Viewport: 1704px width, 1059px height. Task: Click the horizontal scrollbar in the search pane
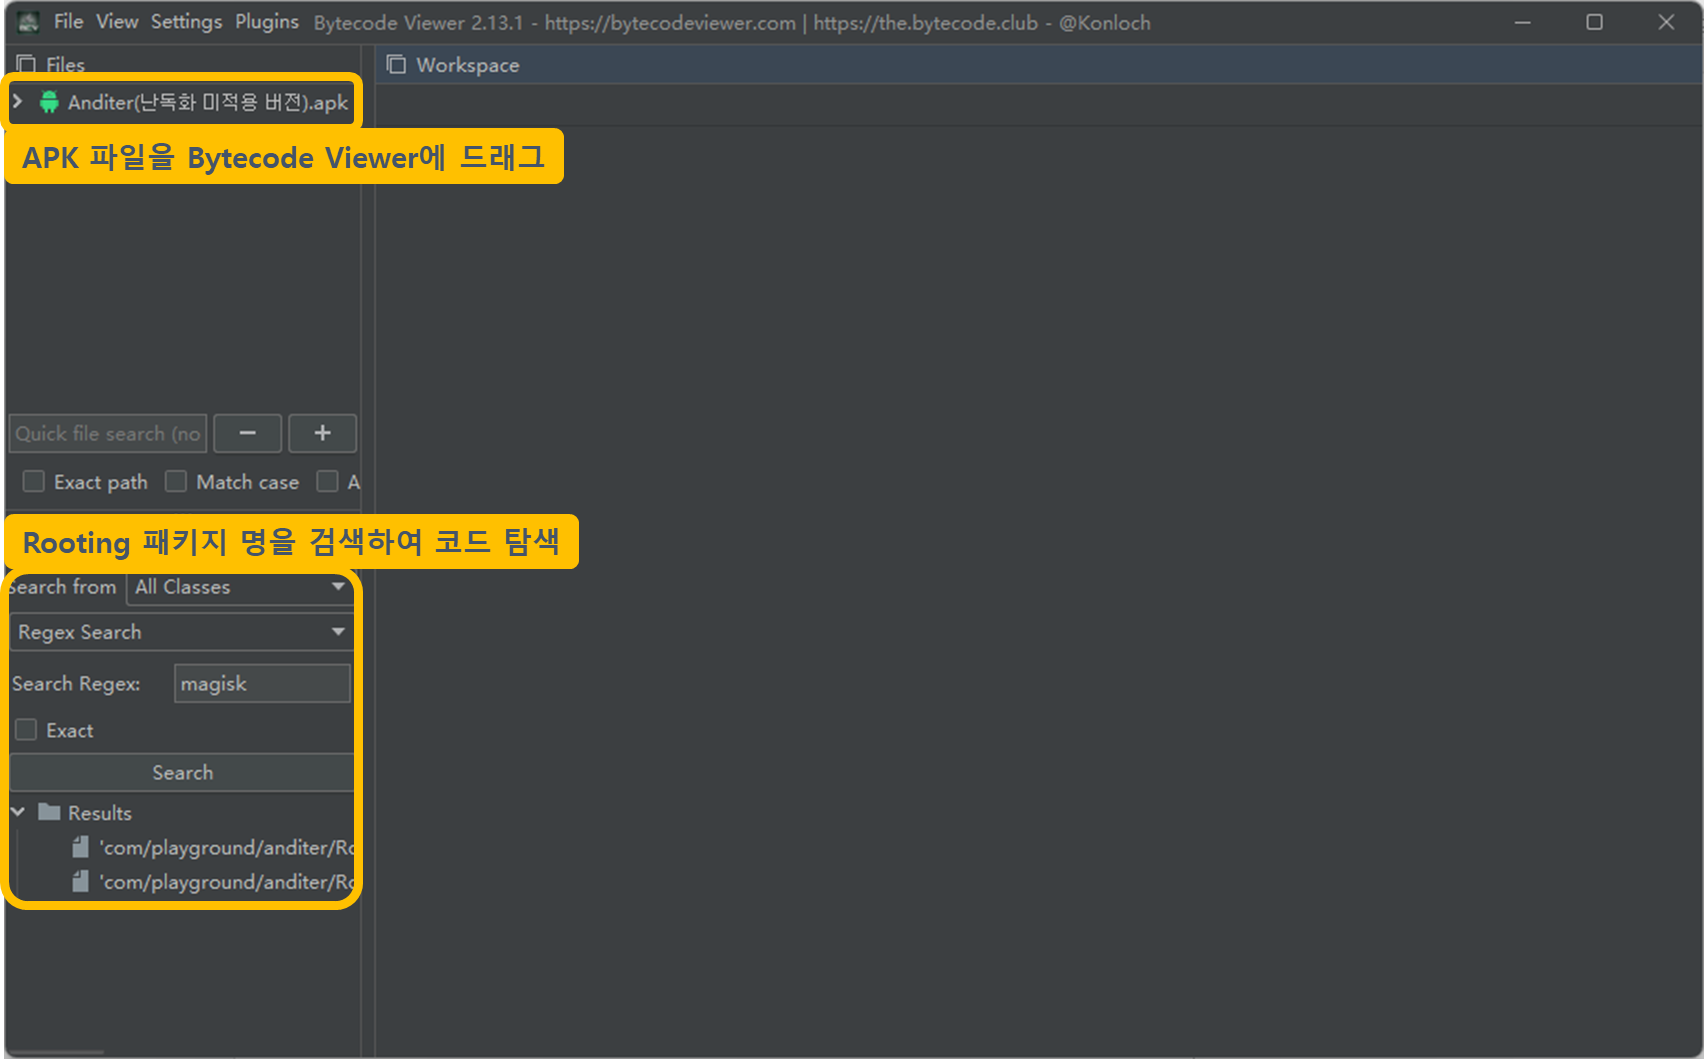point(55,1052)
